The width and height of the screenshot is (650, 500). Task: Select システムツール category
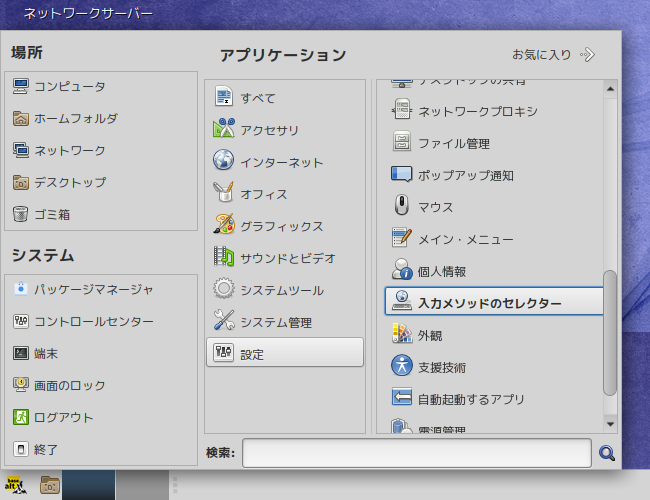[285, 290]
